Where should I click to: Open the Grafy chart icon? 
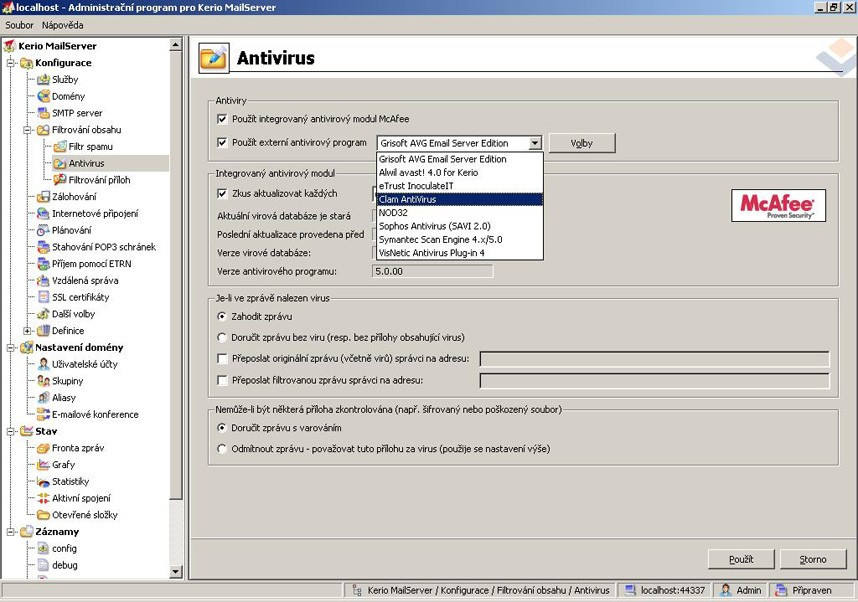click(43, 465)
